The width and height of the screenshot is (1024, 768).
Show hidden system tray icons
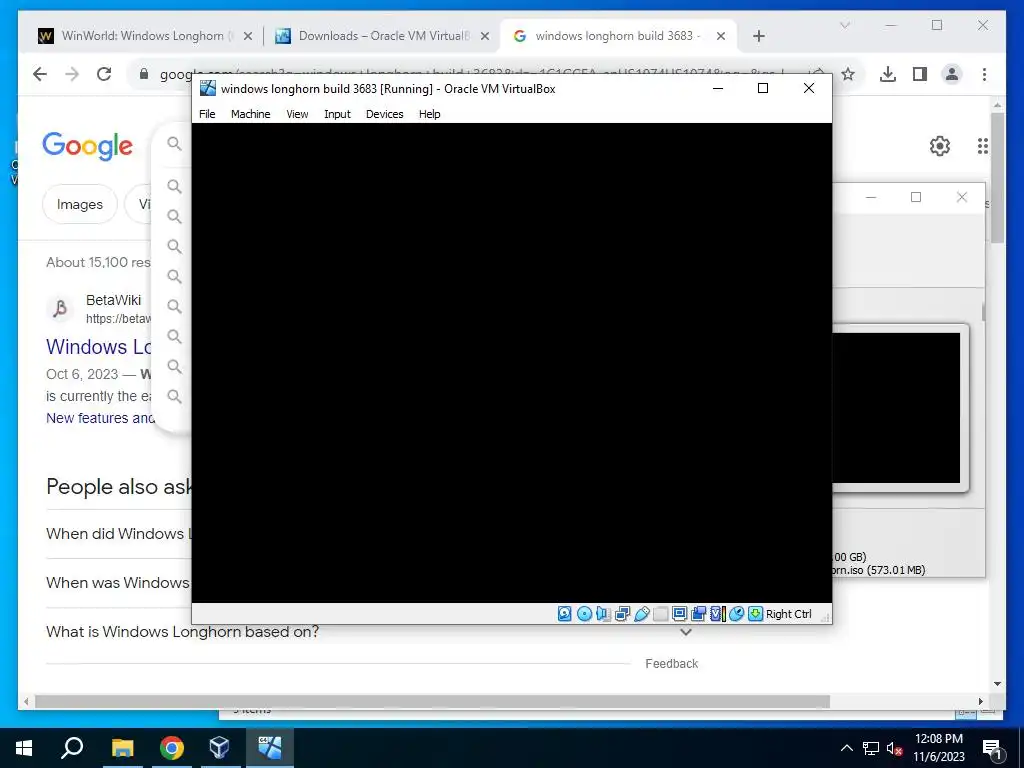[x=846, y=748]
